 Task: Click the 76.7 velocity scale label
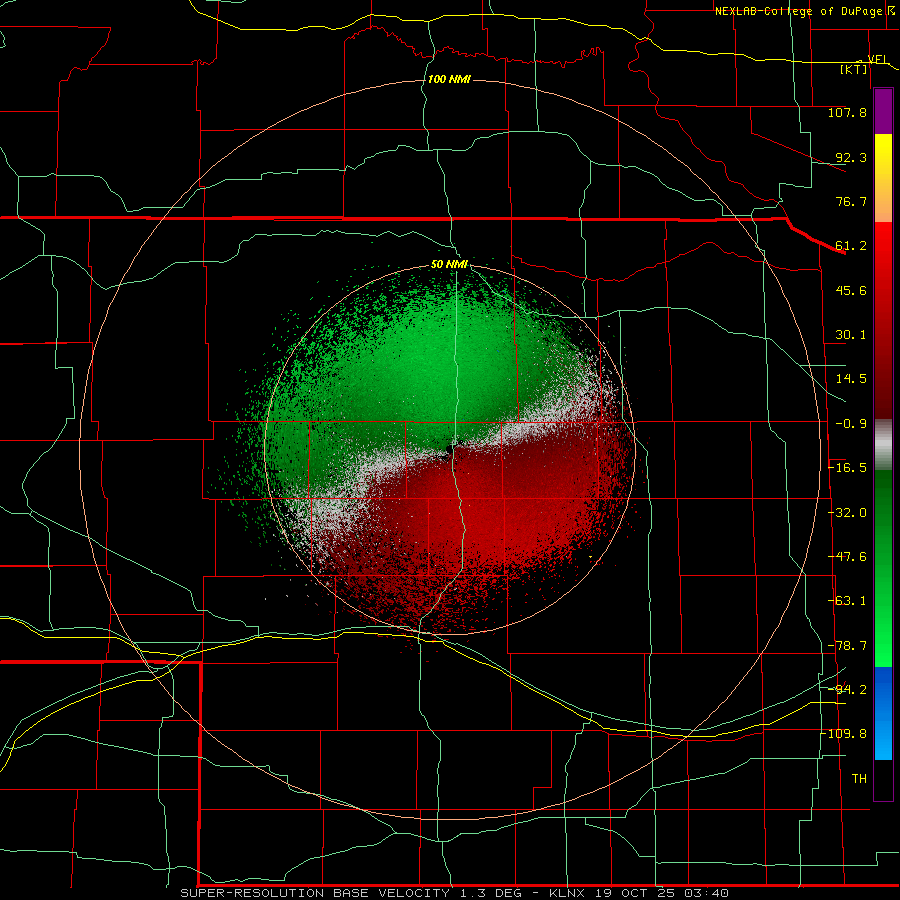pyautogui.click(x=851, y=201)
